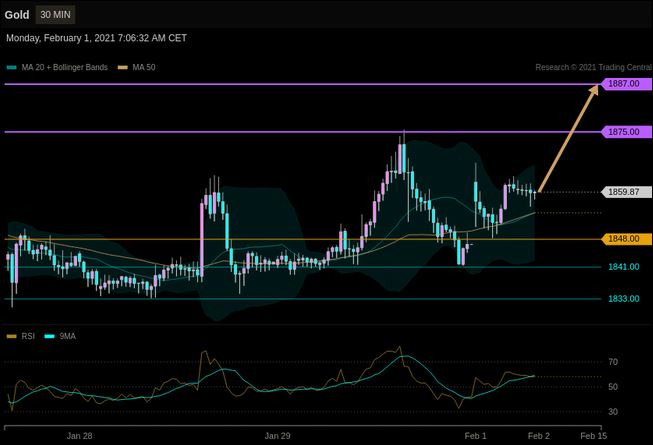This screenshot has width=653, height=445.
Task: Click the MA 20 + Bollinger Bands legend swatch
Action: pos(12,67)
